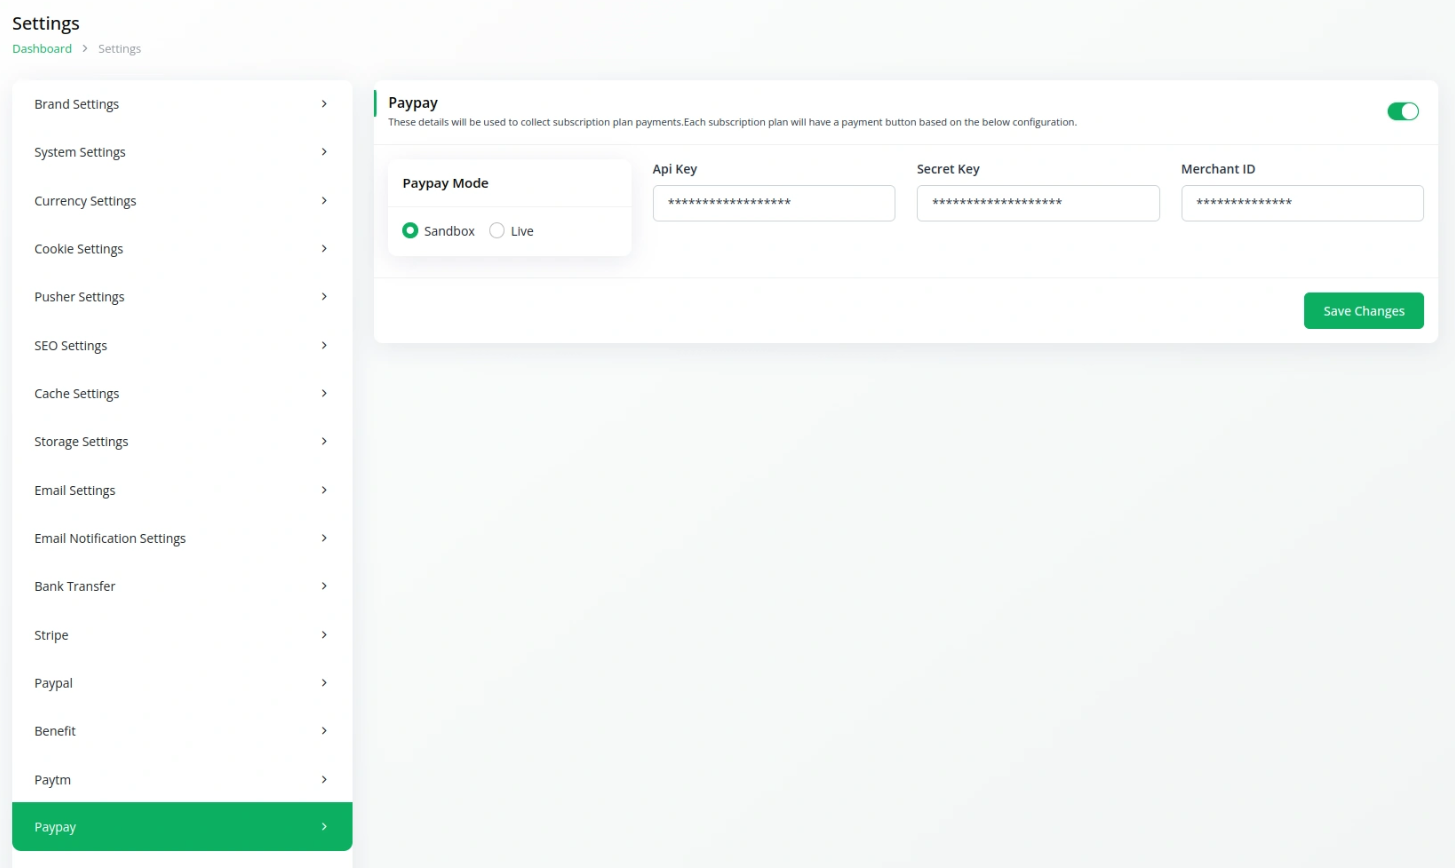Click chevron beside Bank Transfer
This screenshot has width=1455, height=868.
click(x=324, y=587)
